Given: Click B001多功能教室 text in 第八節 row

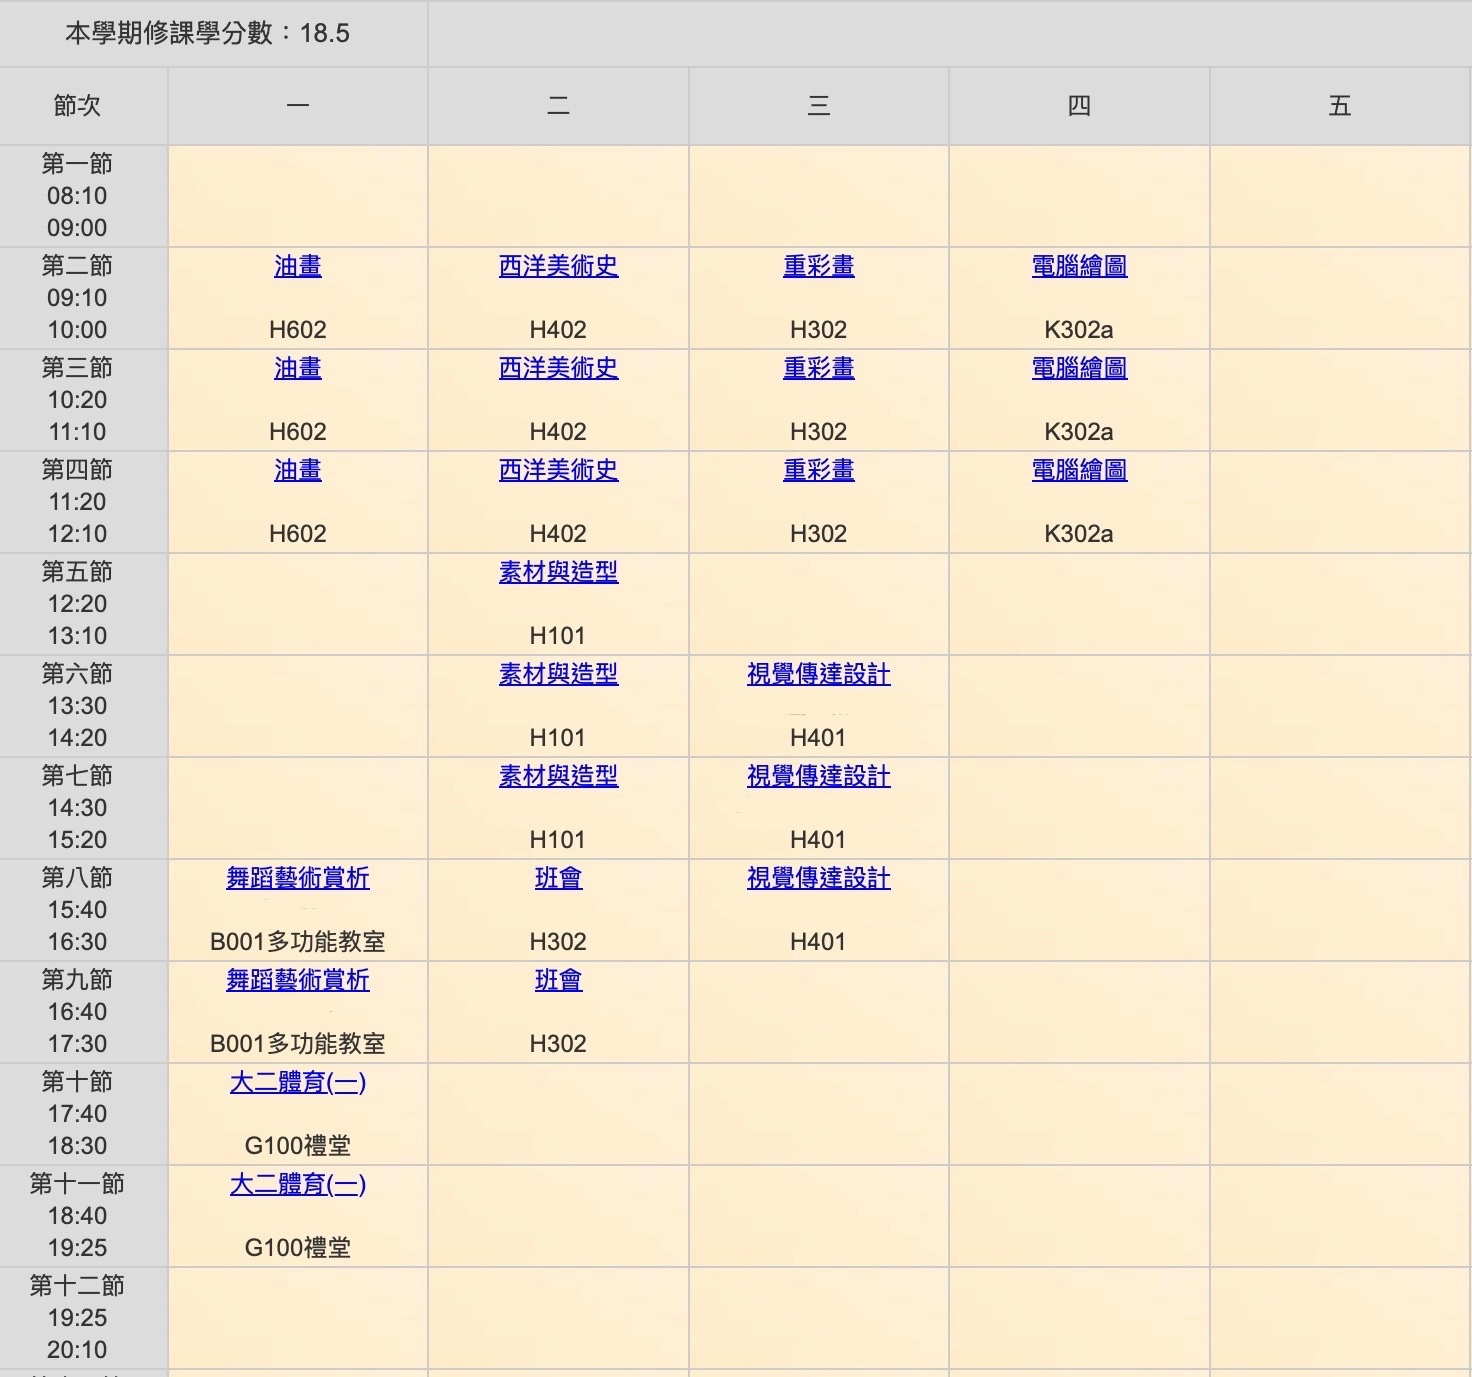Looking at the screenshot, I should [298, 942].
